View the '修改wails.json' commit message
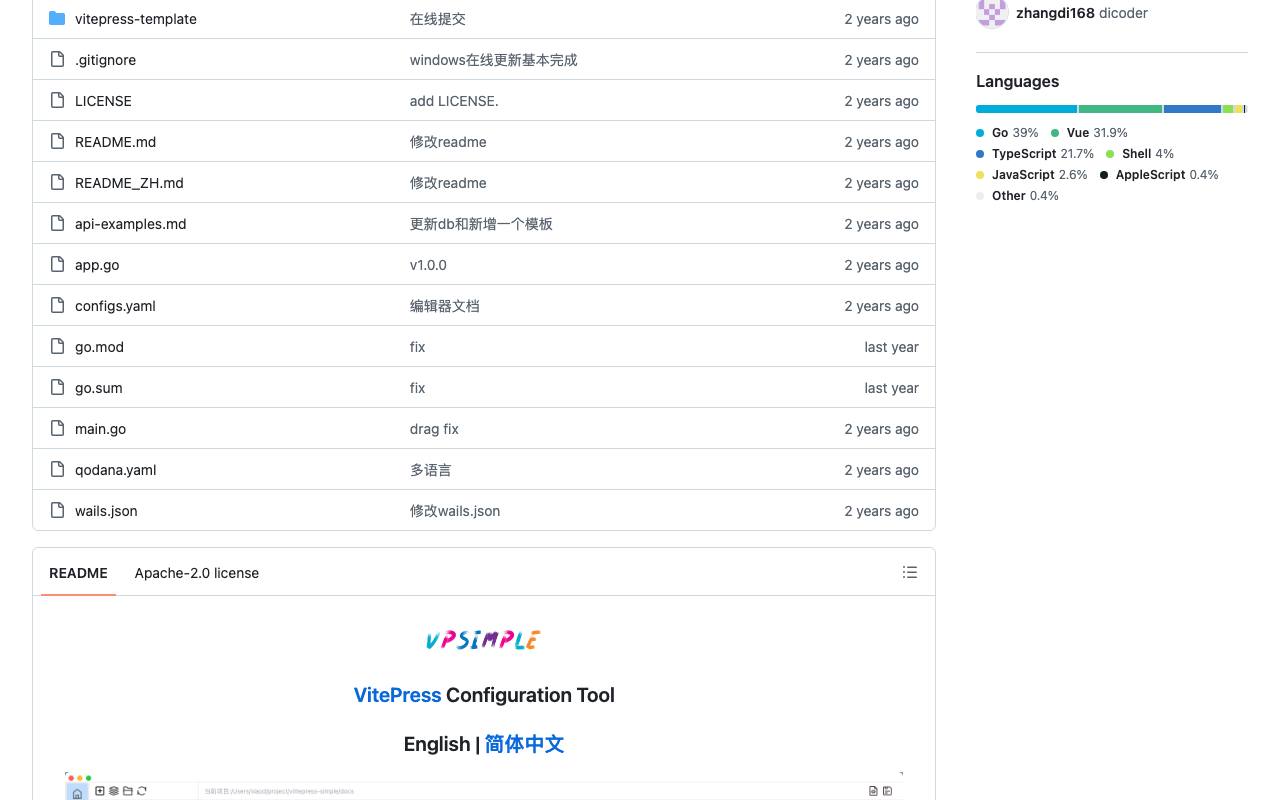This screenshot has width=1280, height=800. [455, 511]
